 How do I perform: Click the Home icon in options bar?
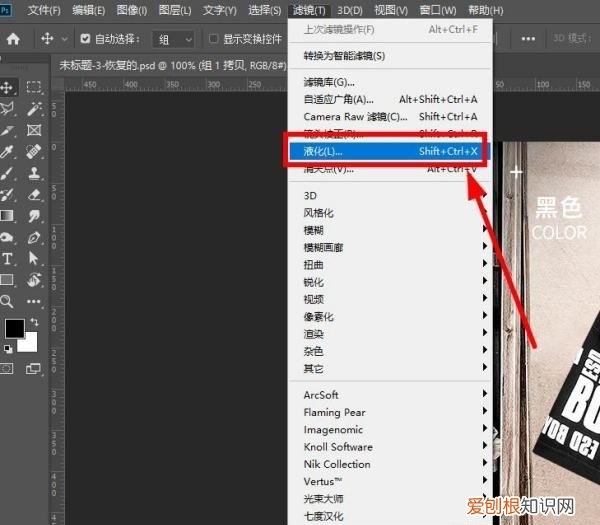[13, 39]
